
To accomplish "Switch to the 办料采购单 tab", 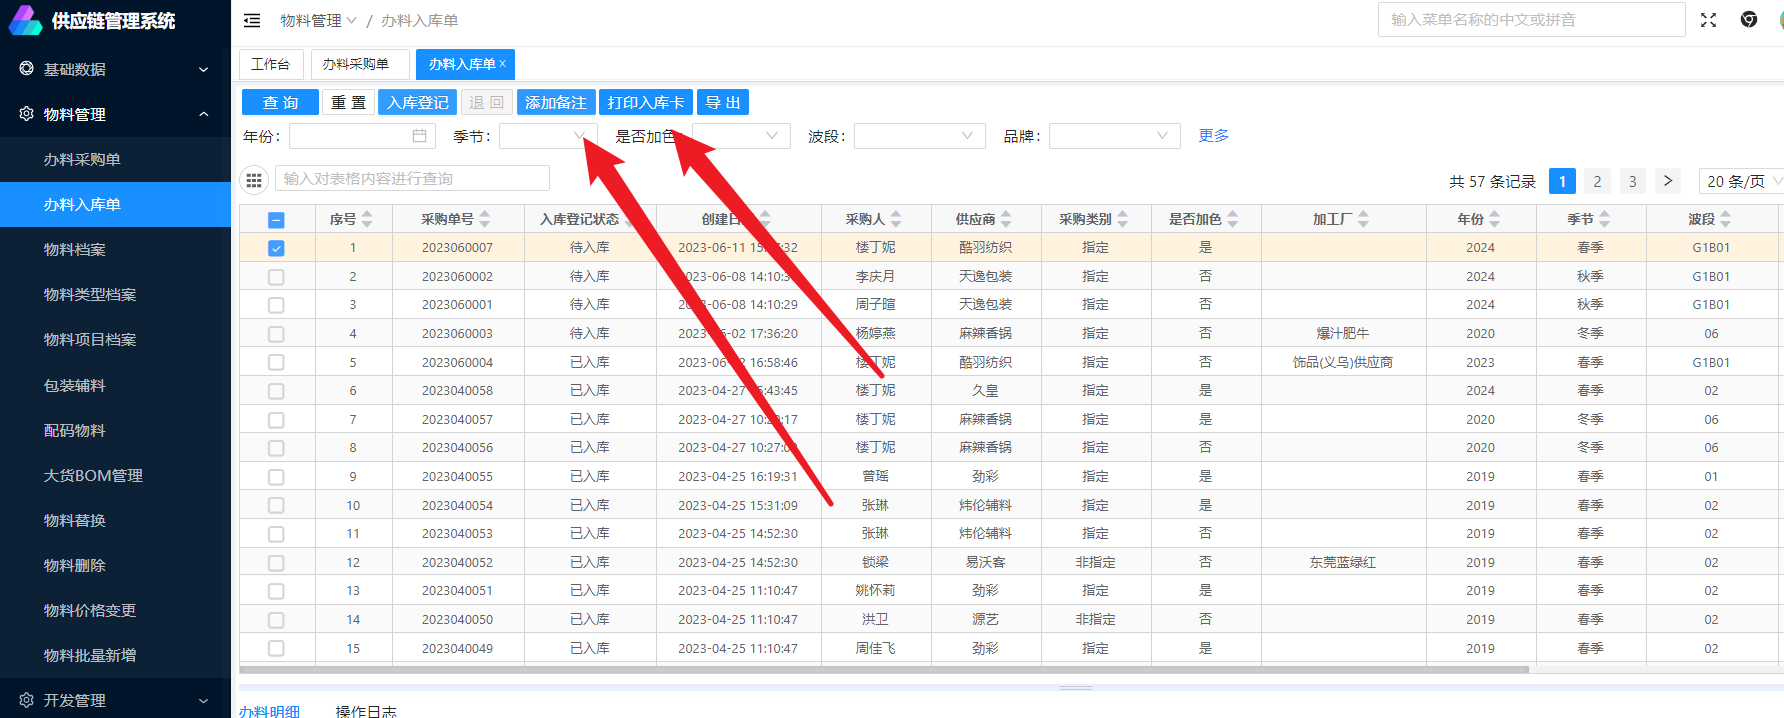I will pos(356,64).
